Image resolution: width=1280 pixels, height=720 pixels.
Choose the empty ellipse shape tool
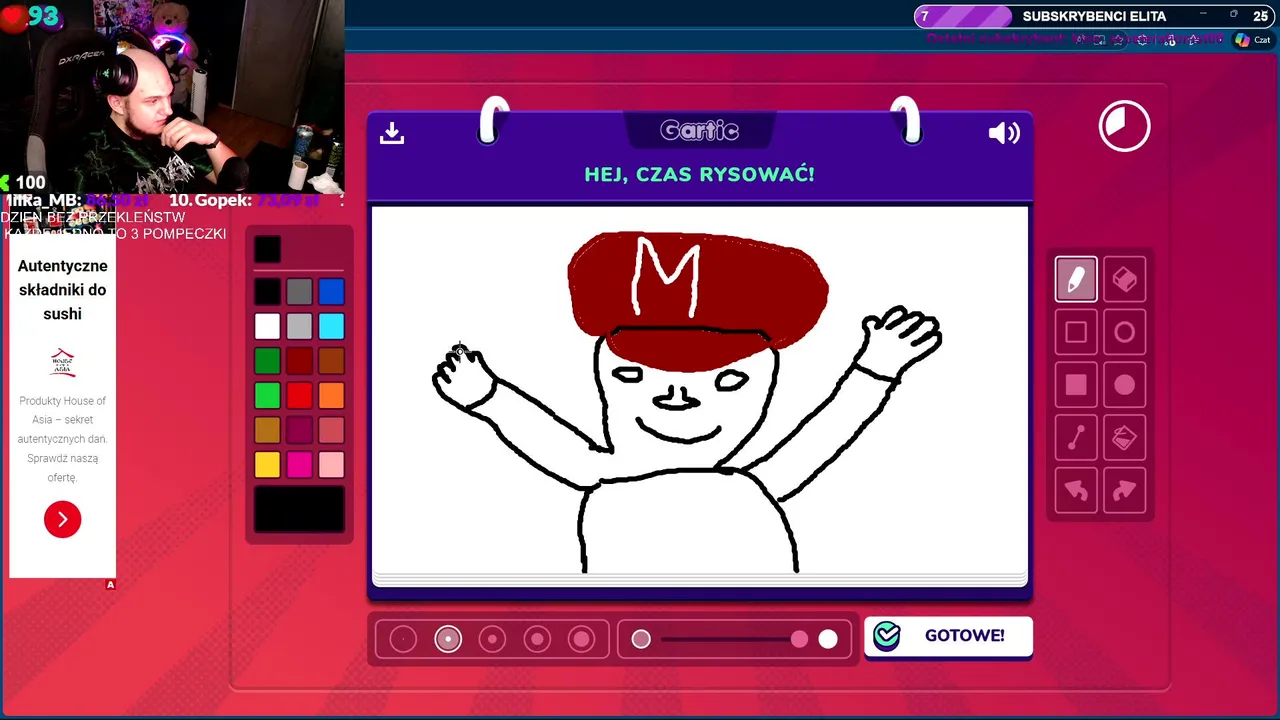pyautogui.click(x=1125, y=332)
